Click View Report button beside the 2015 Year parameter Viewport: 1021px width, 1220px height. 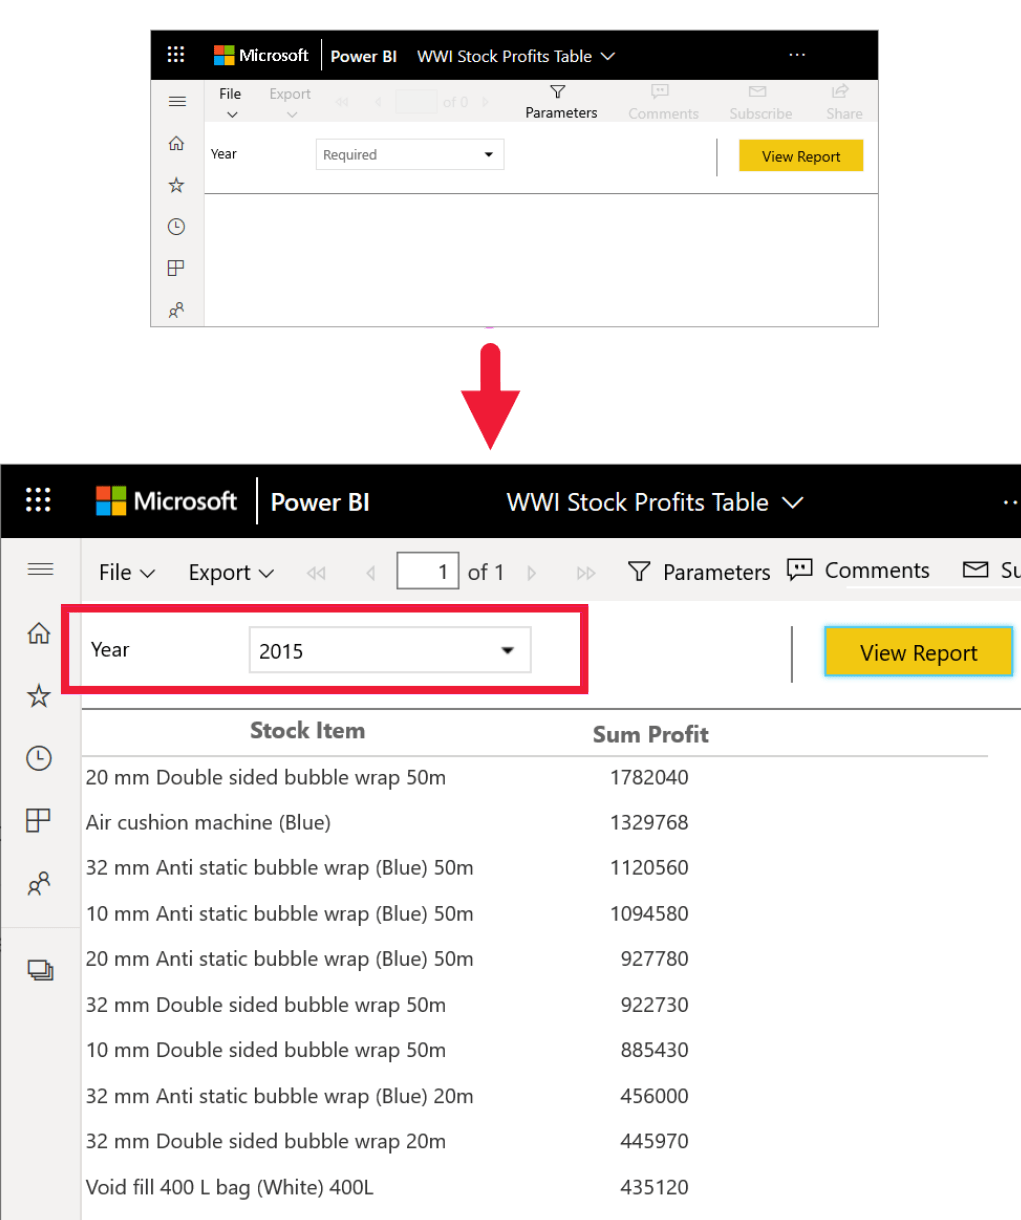pos(918,652)
